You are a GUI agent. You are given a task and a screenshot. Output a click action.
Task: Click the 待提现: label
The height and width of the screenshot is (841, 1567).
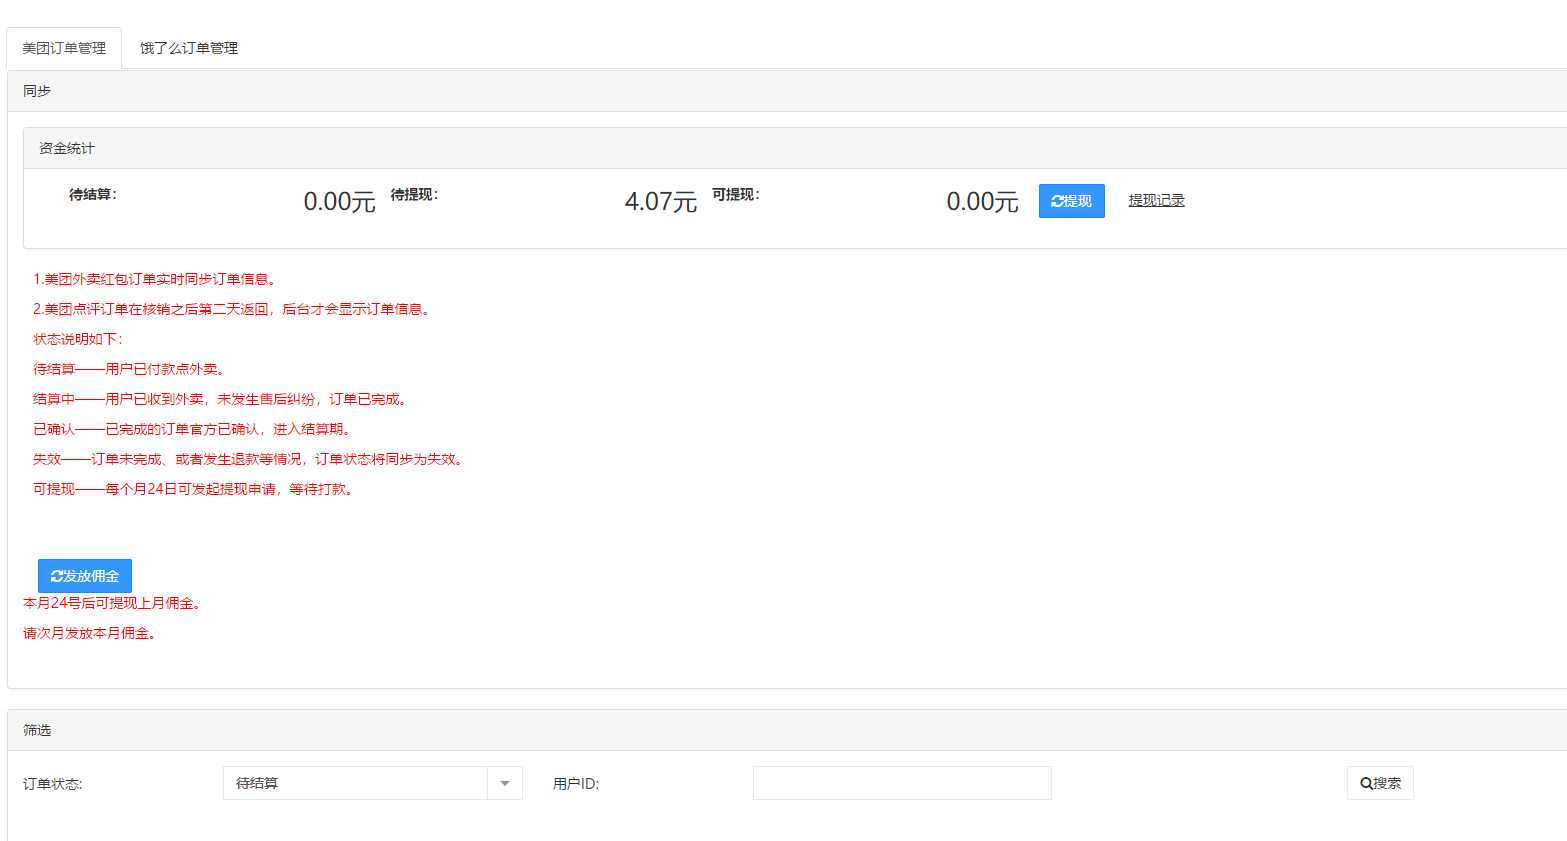(414, 194)
